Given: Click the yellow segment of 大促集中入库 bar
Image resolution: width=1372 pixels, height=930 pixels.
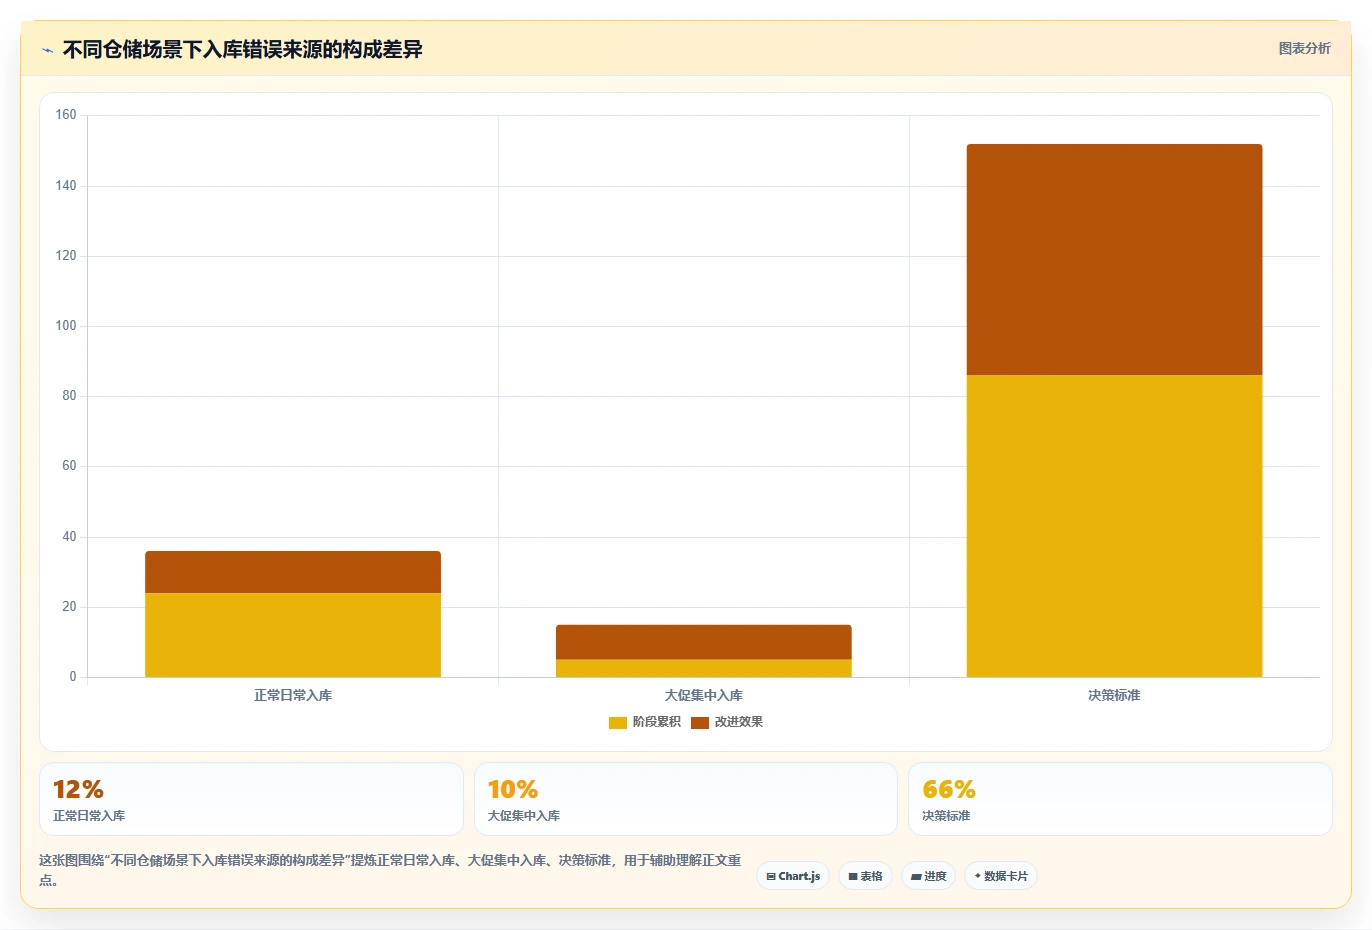Looking at the screenshot, I should [x=704, y=668].
